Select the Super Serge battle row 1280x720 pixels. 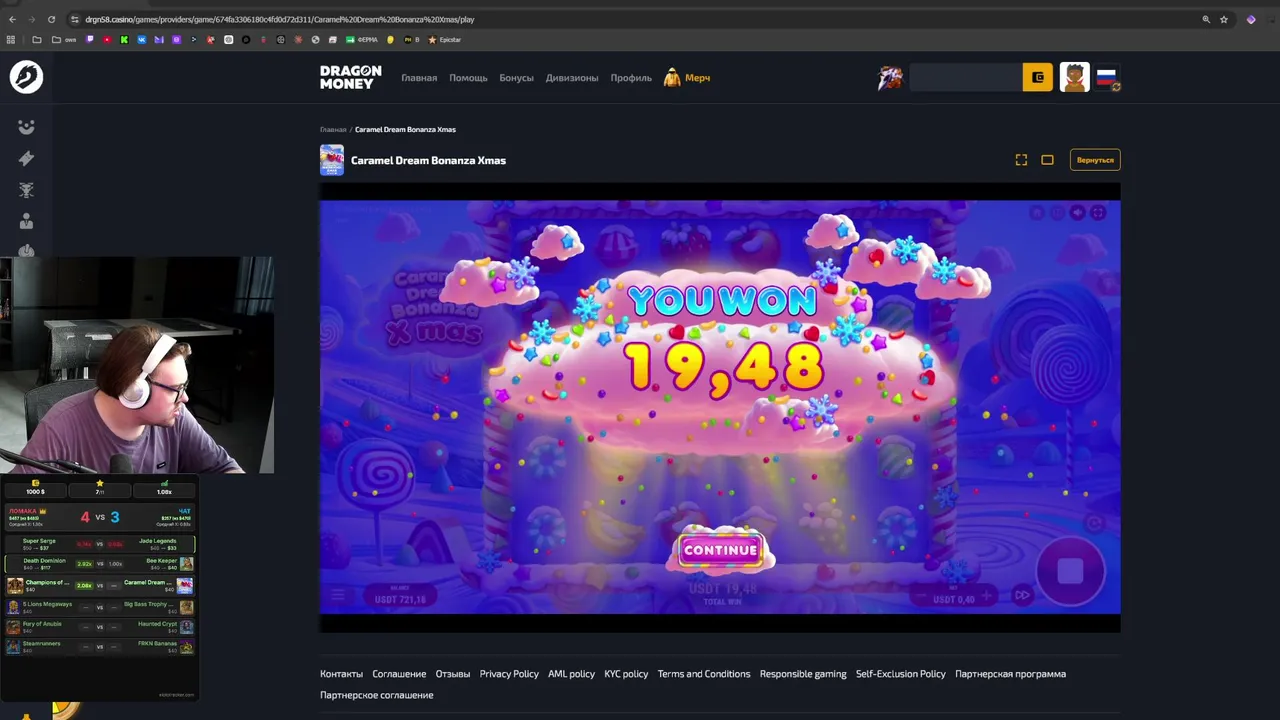(x=100, y=544)
